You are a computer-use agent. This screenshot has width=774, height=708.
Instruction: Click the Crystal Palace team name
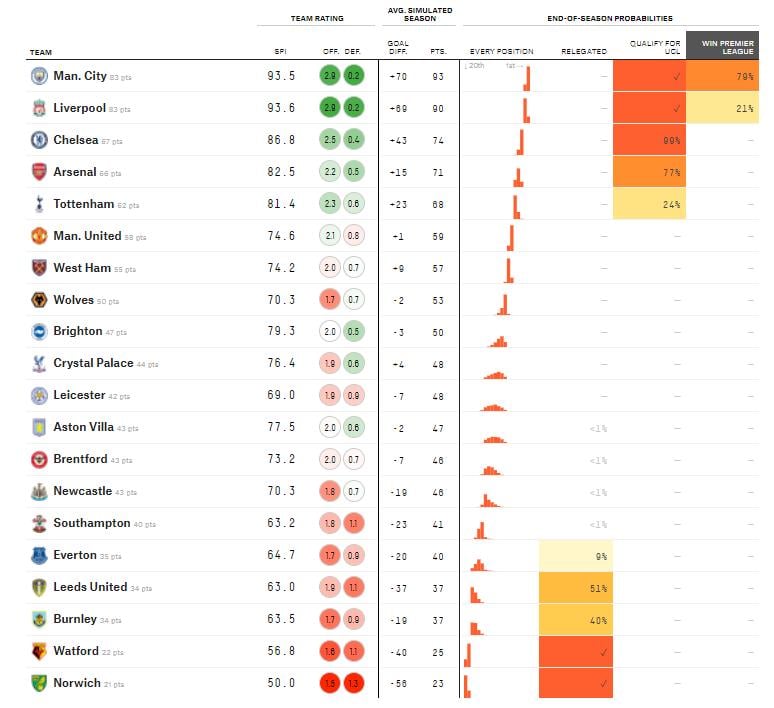[x=93, y=363]
